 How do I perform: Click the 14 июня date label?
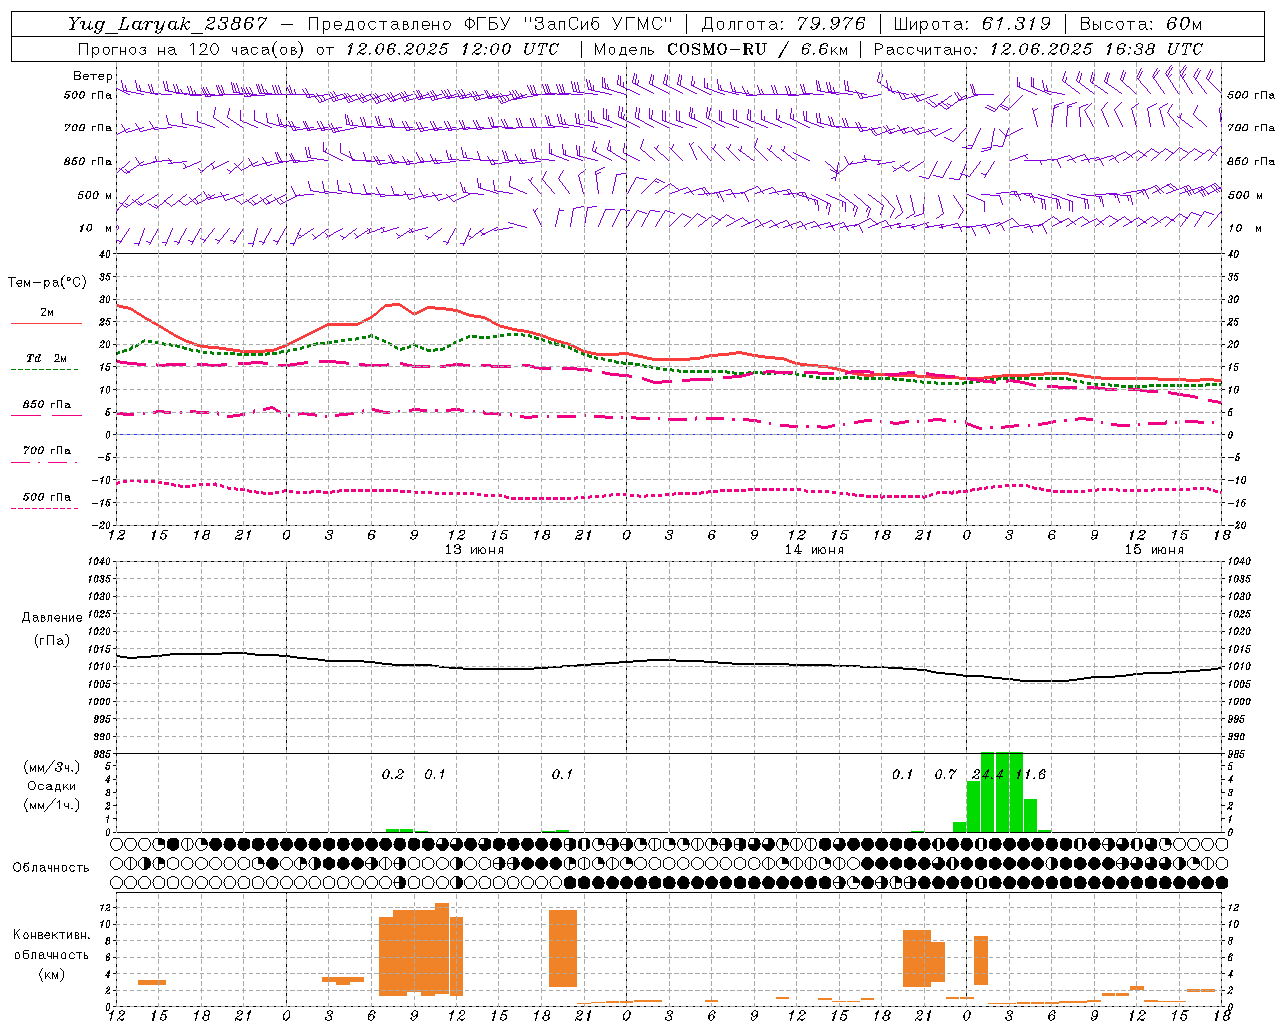(814, 550)
